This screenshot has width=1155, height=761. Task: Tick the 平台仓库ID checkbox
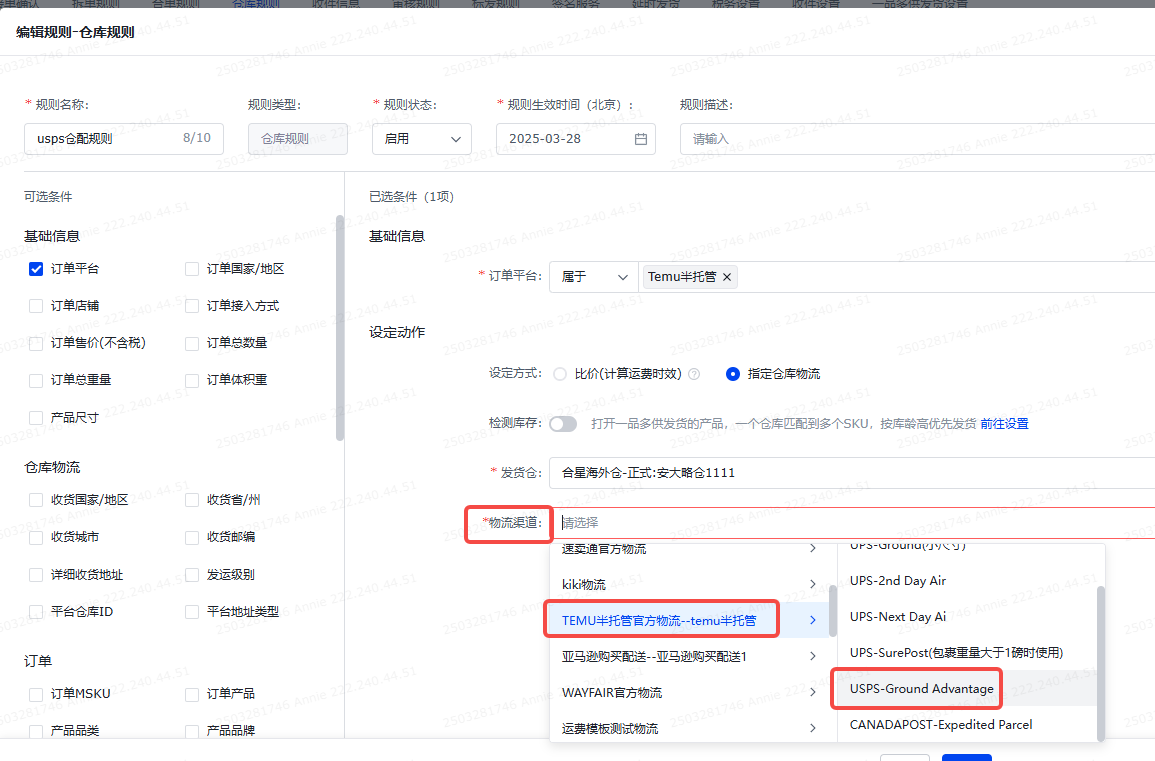click(x=36, y=611)
